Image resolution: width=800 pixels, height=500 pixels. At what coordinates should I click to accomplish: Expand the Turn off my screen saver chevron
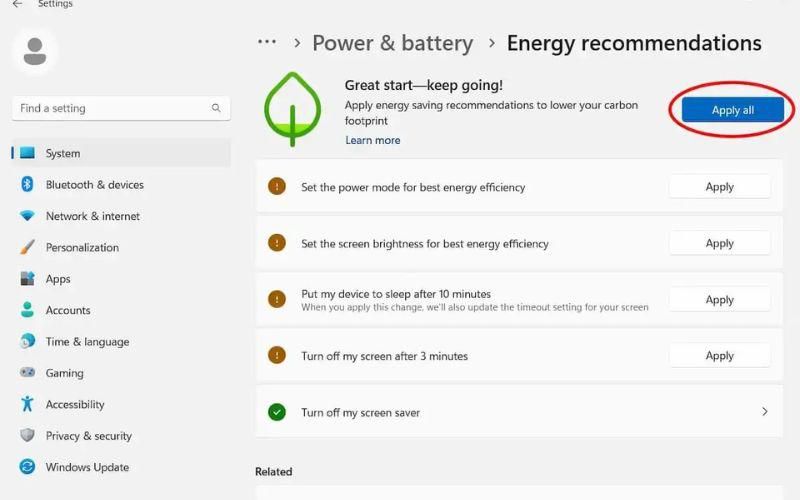(764, 411)
